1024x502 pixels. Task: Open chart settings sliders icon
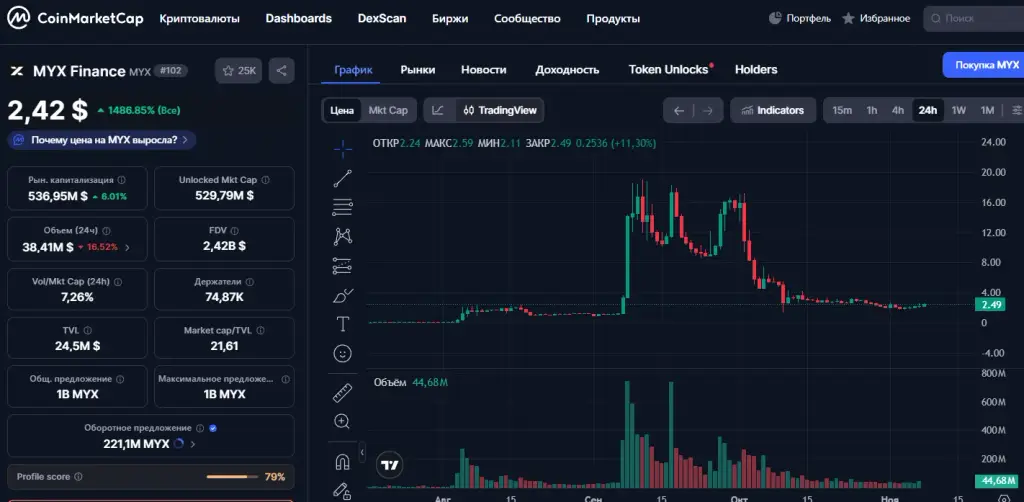[1017, 110]
